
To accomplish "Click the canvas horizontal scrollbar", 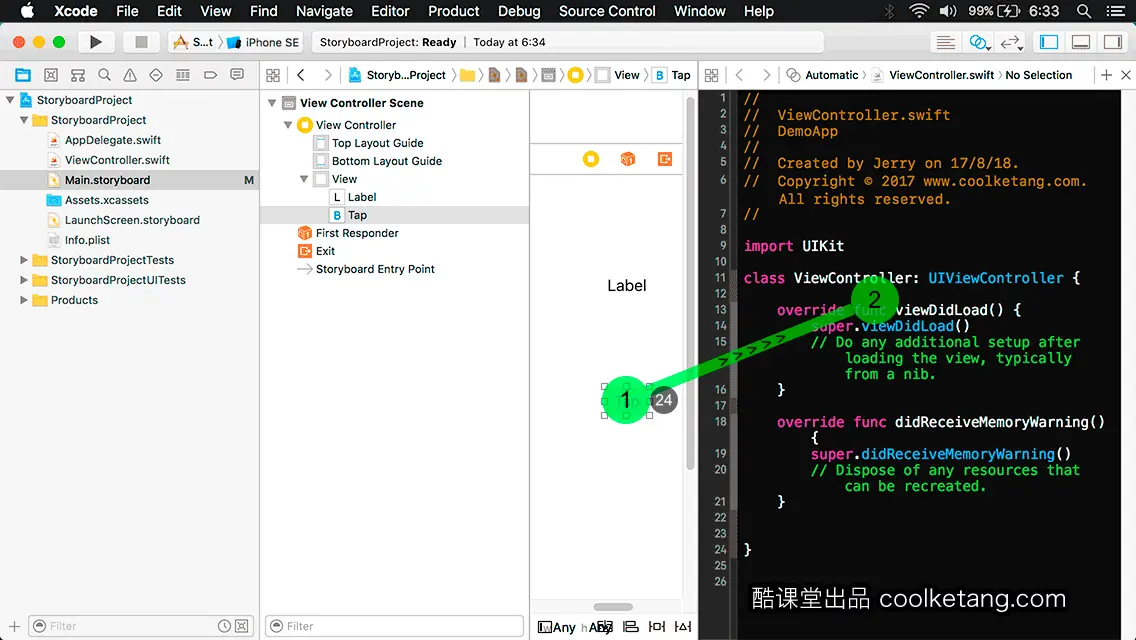I will (x=613, y=607).
